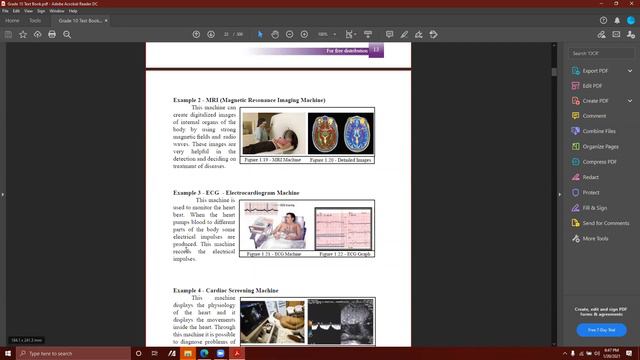This screenshot has width=640, height=360.
Task: Open notifications bell
Action: (x=617, y=20)
